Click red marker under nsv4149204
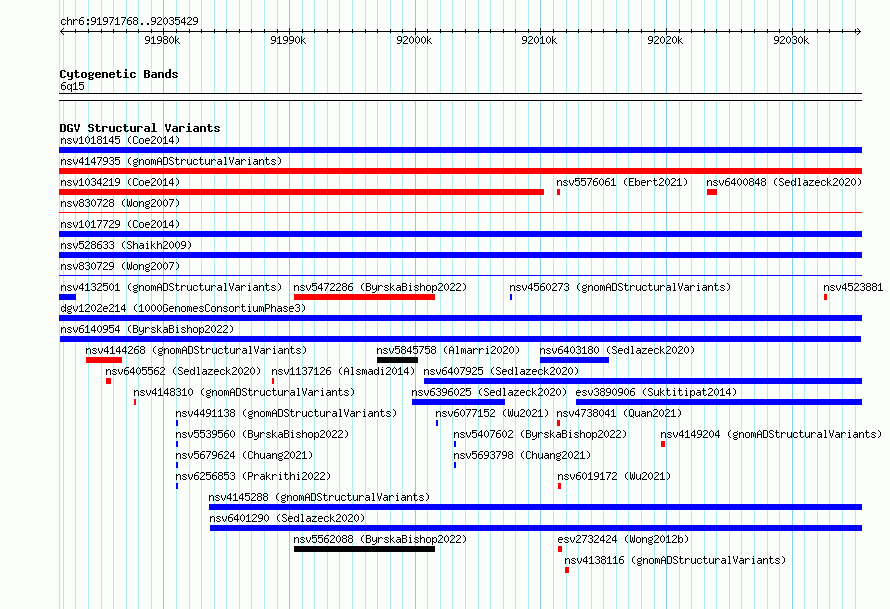Image resolution: width=890 pixels, height=609 pixels. [x=663, y=444]
